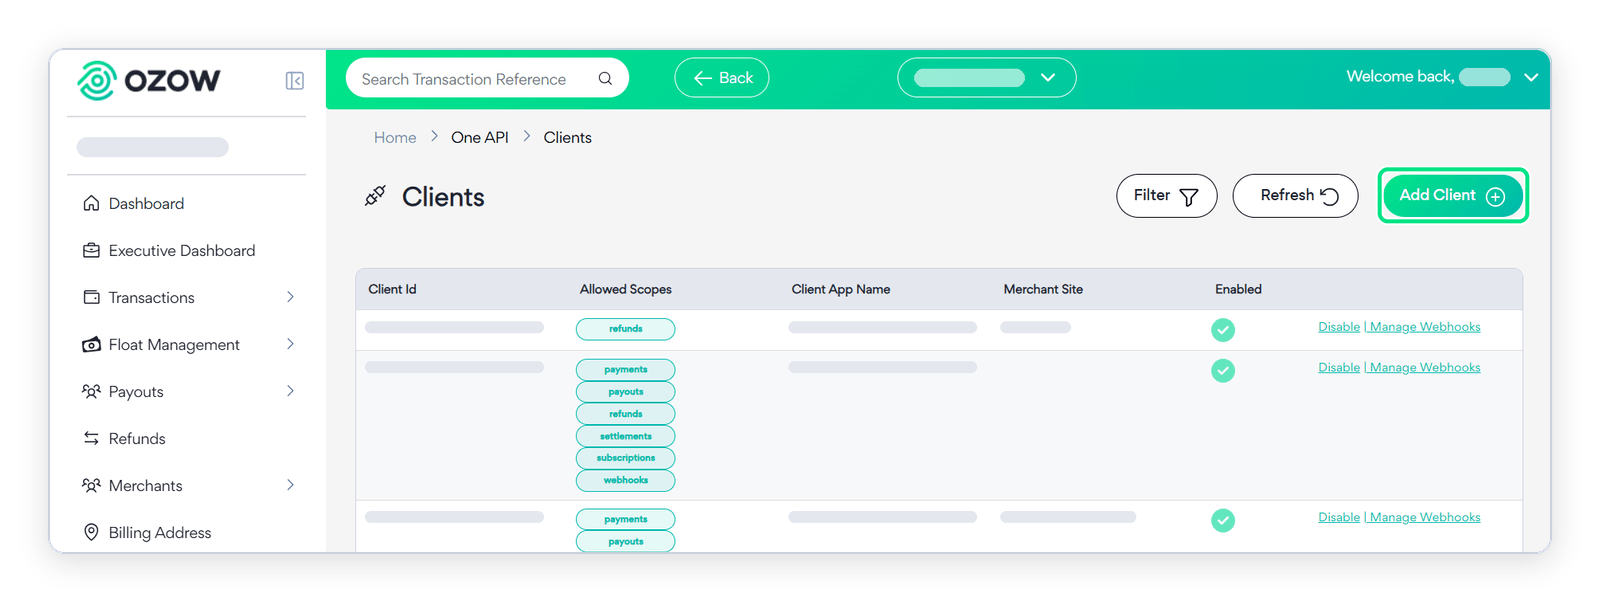Expand the Float Management submenu chevron
Viewport: 1600px width, 602px height.
point(290,344)
